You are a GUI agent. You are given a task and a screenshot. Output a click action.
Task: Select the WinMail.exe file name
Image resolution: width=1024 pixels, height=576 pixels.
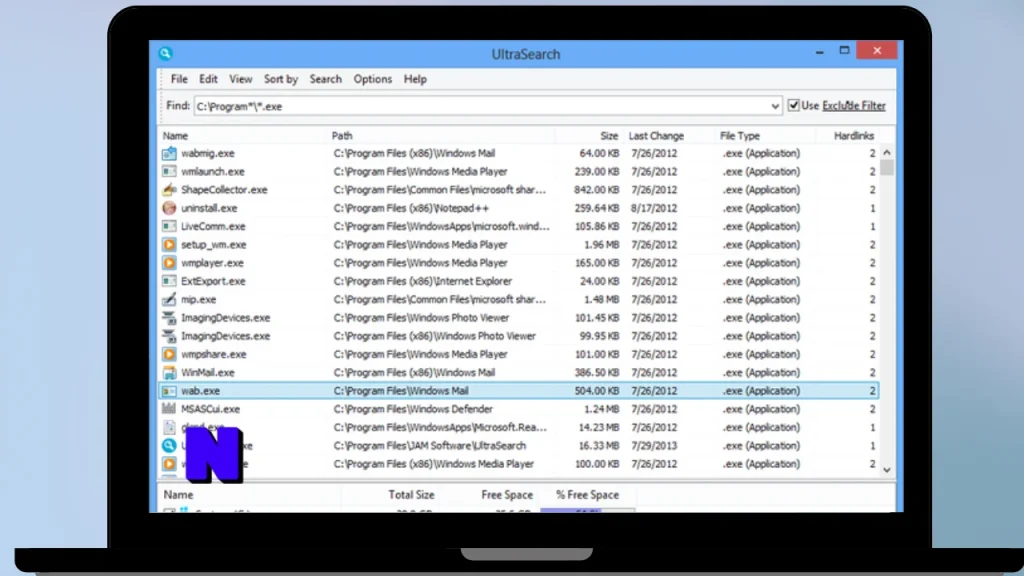(x=208, y=373)
